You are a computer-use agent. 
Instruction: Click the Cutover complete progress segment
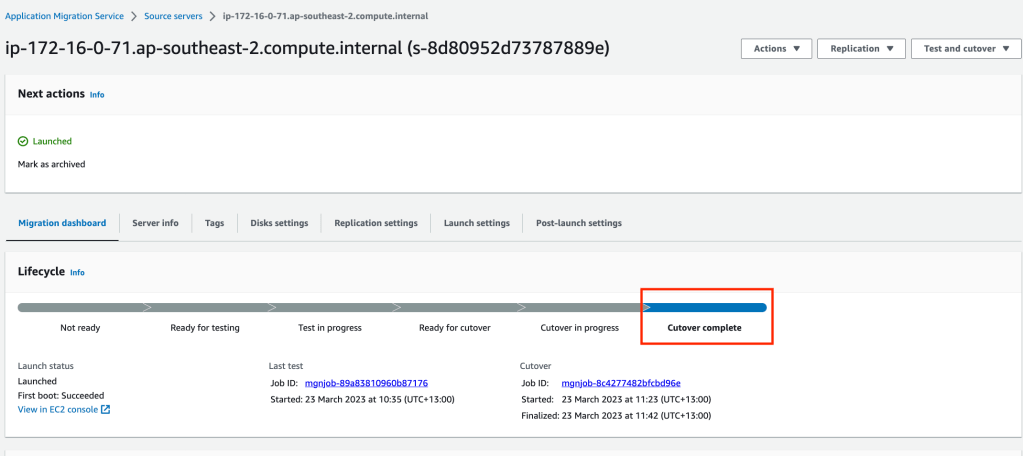705,308
